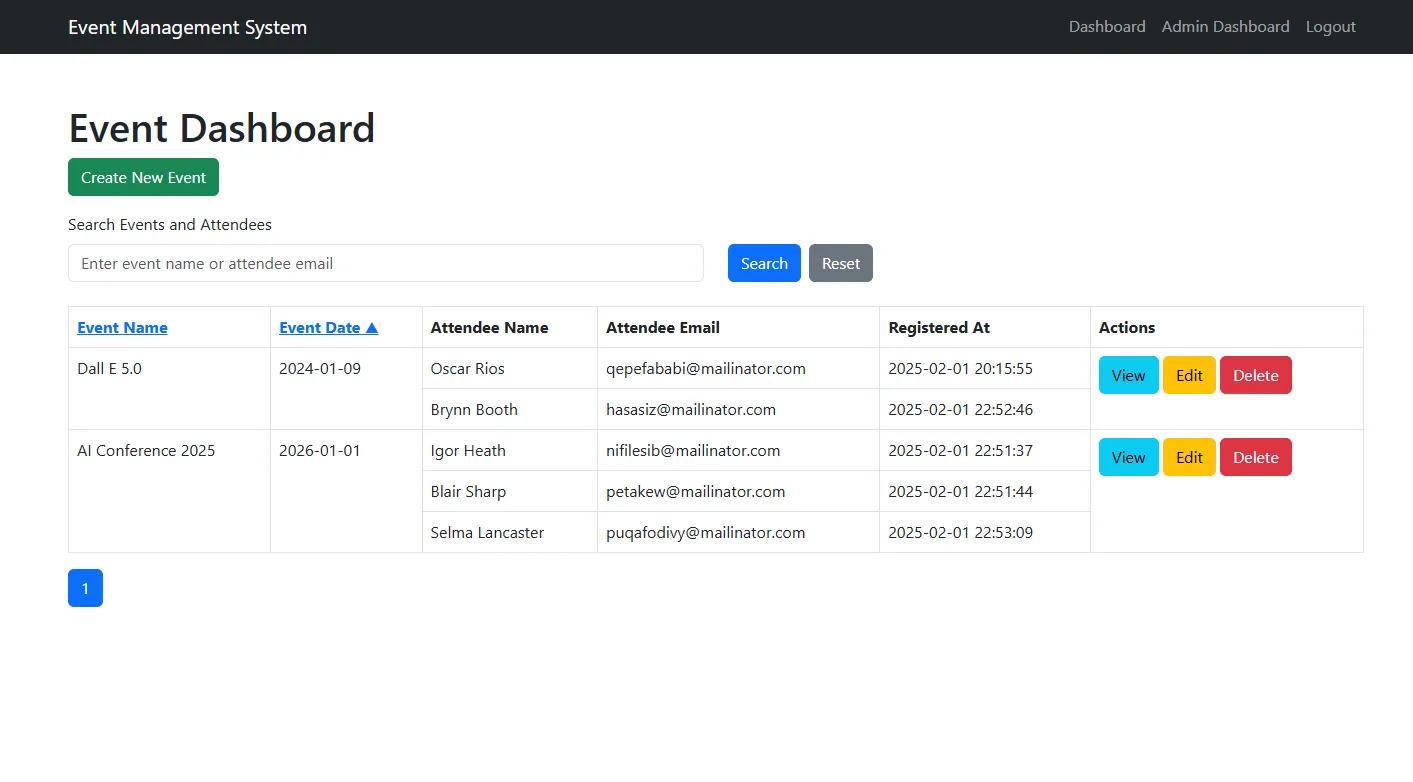The image size is (1413, 782).
Task: Delete the Dall E 5.0 event
Action: click(x=1255, y=375)
